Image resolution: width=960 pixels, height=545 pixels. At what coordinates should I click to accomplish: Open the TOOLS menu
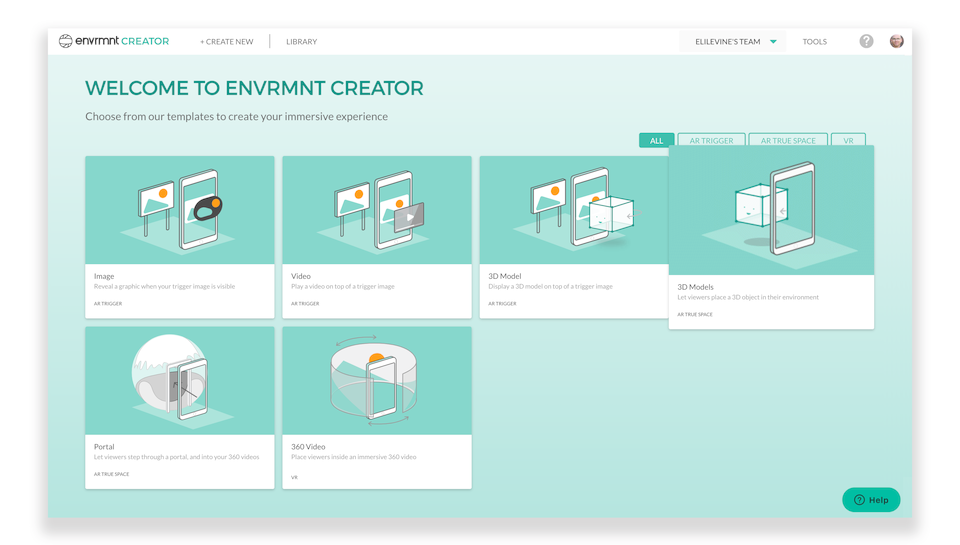point(815,42)
